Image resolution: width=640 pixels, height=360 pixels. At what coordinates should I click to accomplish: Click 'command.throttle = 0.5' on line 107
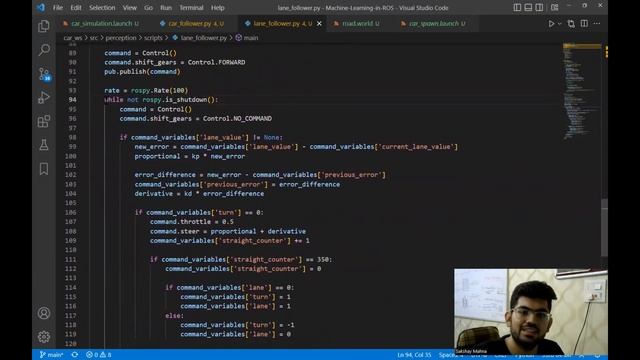(x=192, y=222)
